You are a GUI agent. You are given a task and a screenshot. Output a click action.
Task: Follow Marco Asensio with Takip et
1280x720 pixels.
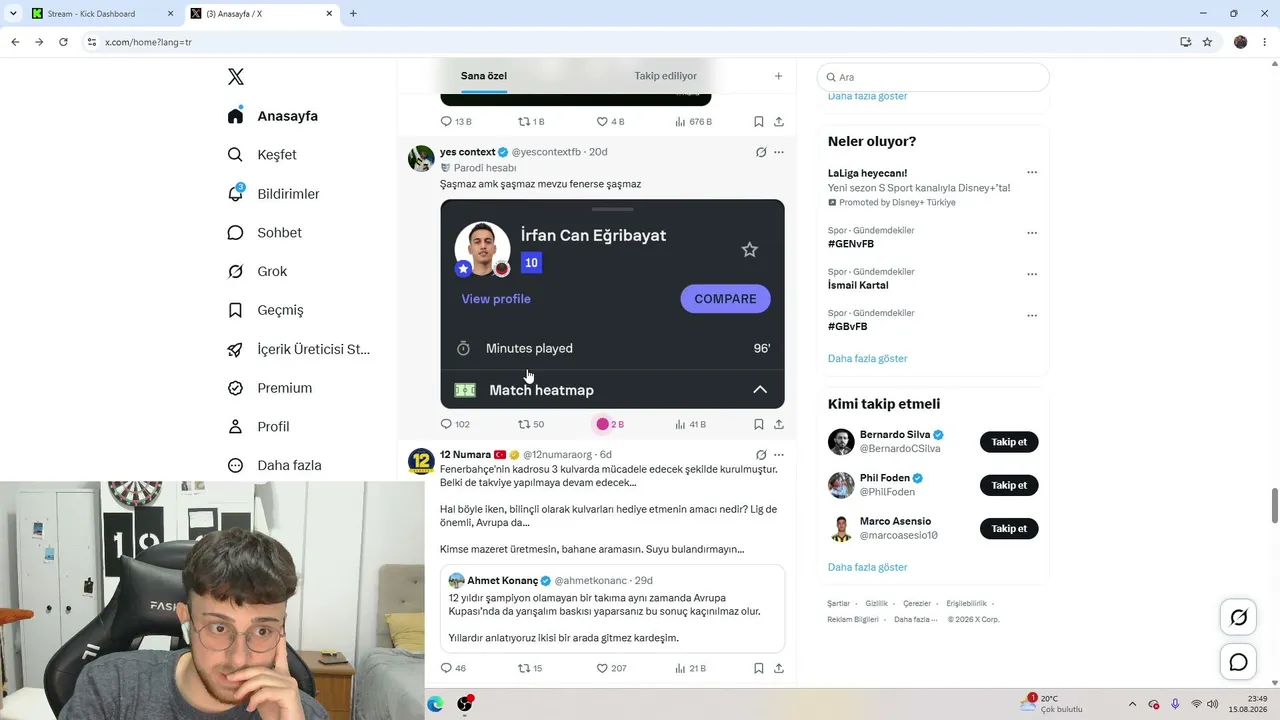1009,528
